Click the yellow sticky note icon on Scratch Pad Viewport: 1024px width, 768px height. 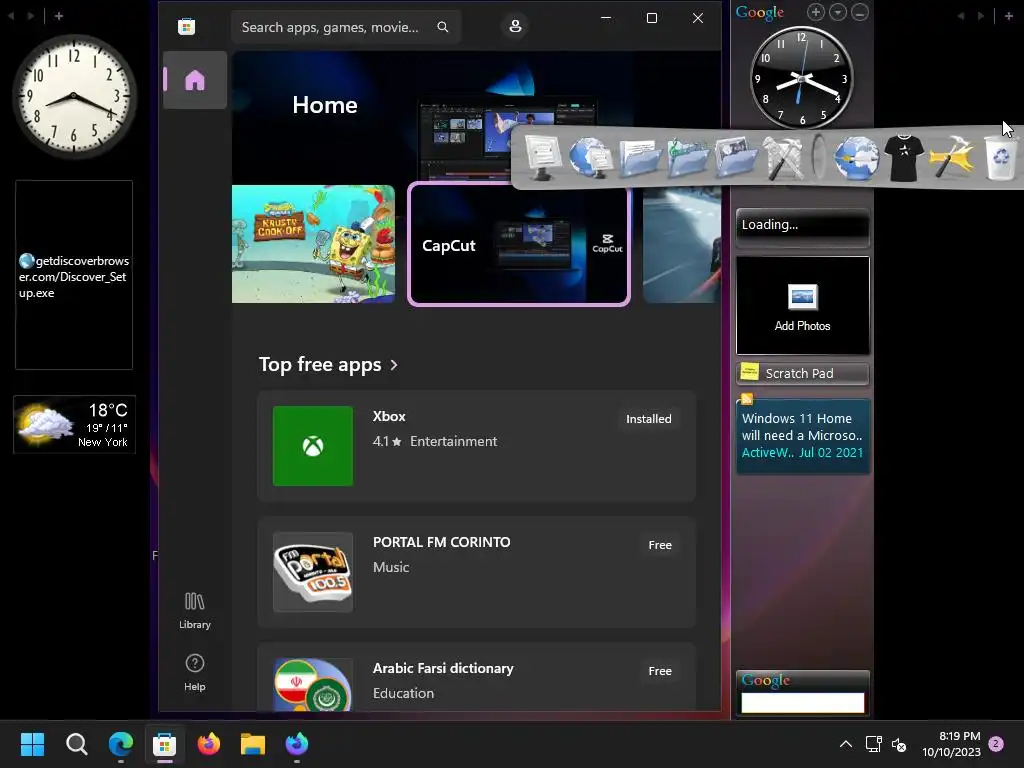click(749, 372)
